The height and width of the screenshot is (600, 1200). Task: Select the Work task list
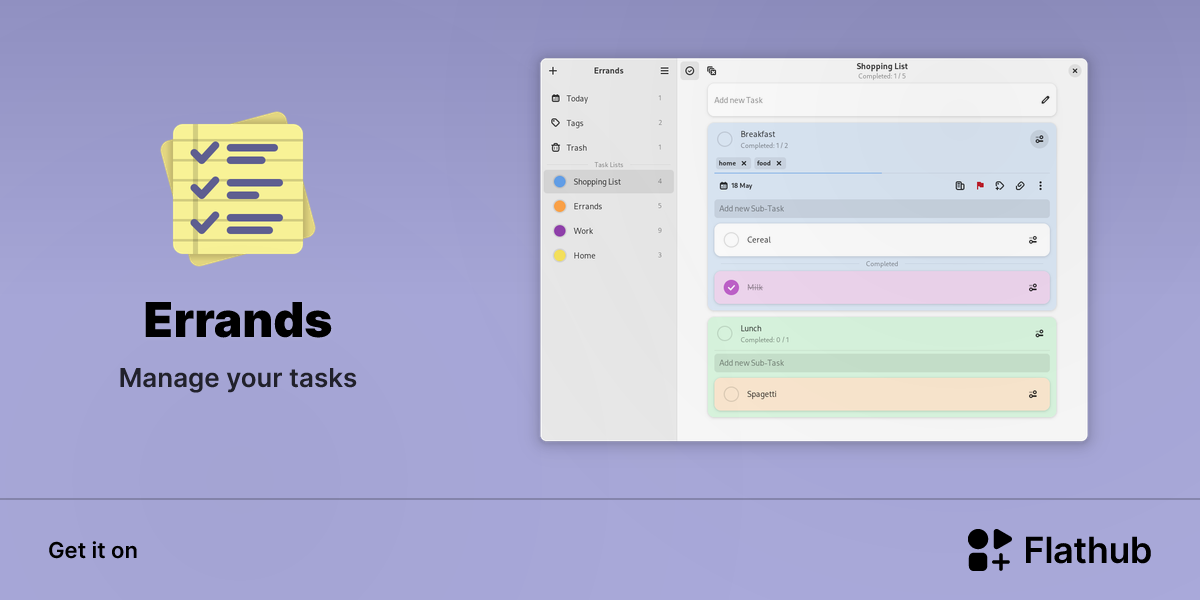click(x=608, y=231)
